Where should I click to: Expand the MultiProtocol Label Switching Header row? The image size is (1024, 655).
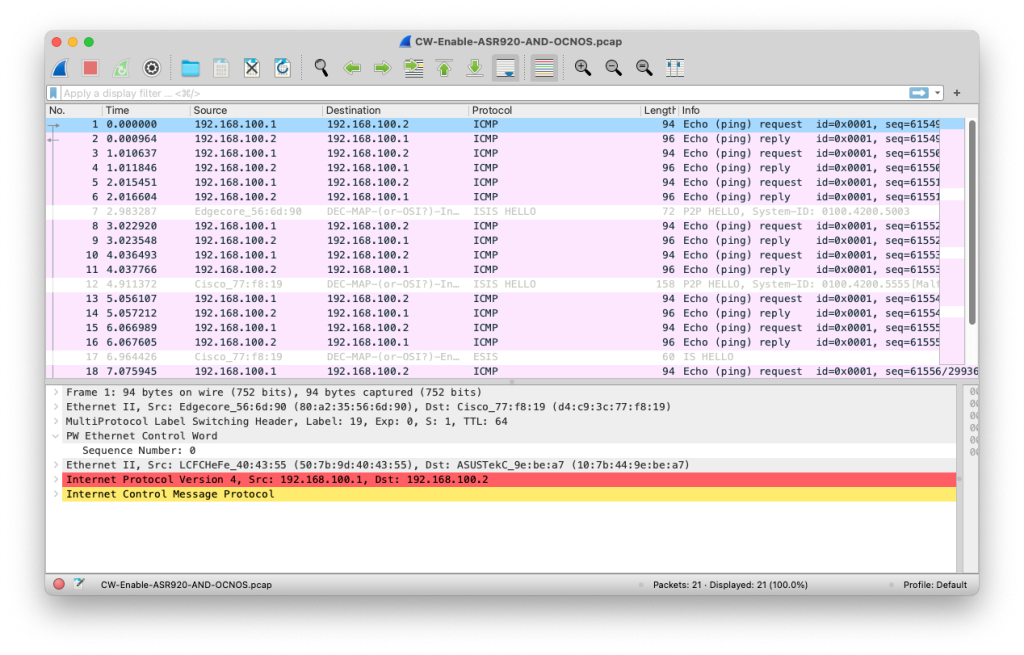[x=57, y=421]
